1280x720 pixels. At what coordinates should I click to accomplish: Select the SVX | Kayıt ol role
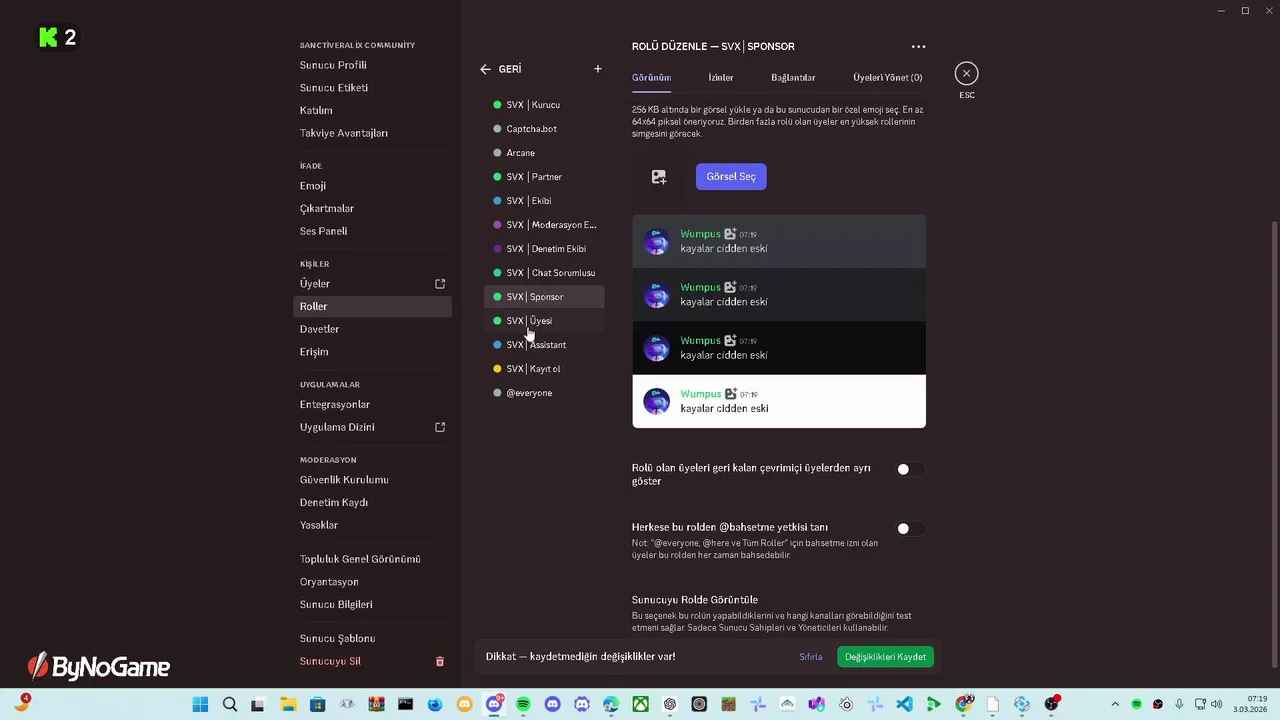544,369
